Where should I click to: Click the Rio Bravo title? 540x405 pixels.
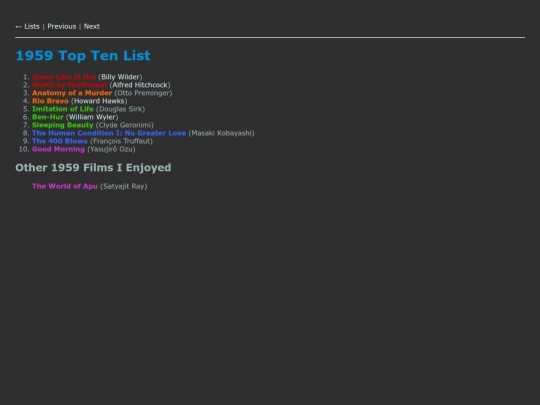tap(50, 101)
